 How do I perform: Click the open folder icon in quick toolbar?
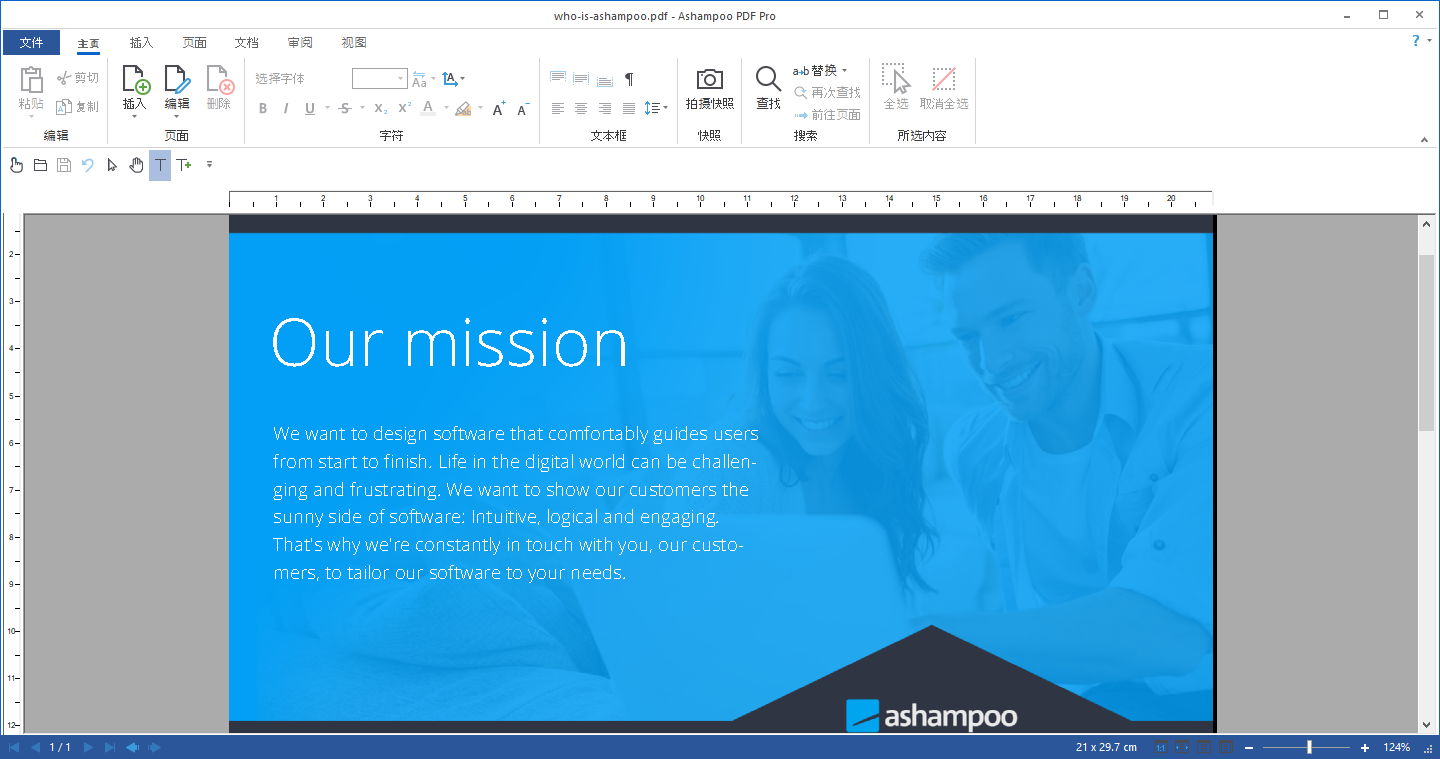(x=40, y=165)
